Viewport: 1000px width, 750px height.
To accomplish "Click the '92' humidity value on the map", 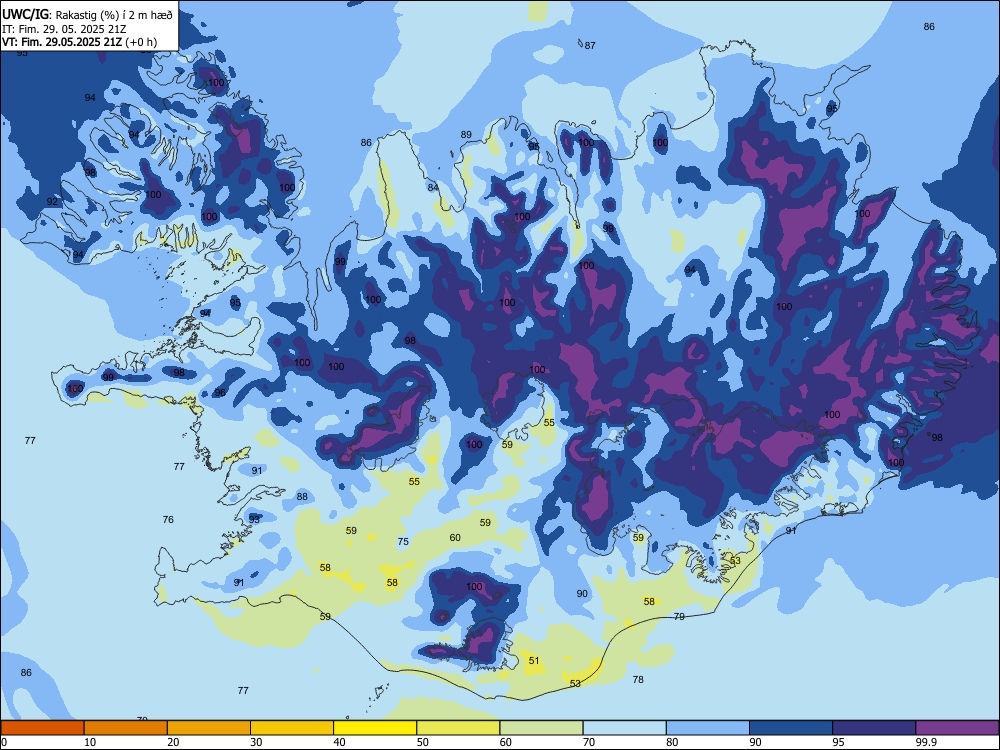I will (x=52, y=202).
